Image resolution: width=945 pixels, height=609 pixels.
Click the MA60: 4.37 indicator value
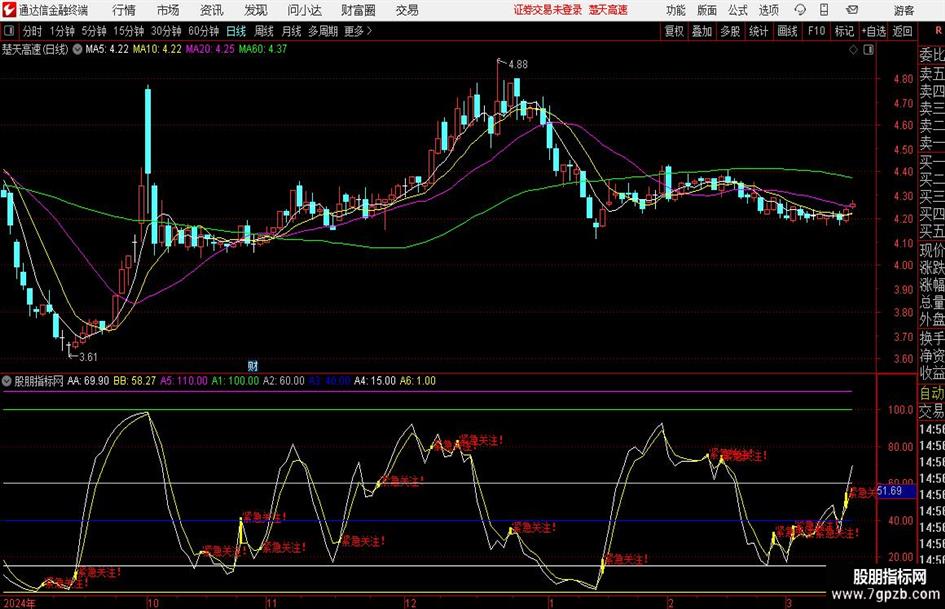coord(263,49)
